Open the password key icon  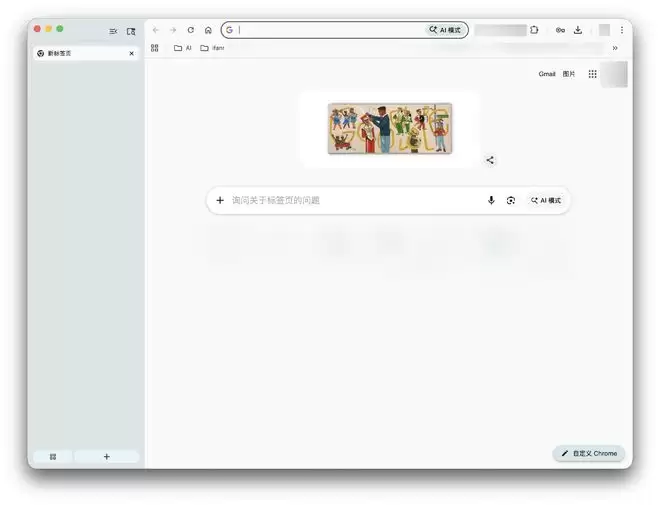click(x=560, y=30)
